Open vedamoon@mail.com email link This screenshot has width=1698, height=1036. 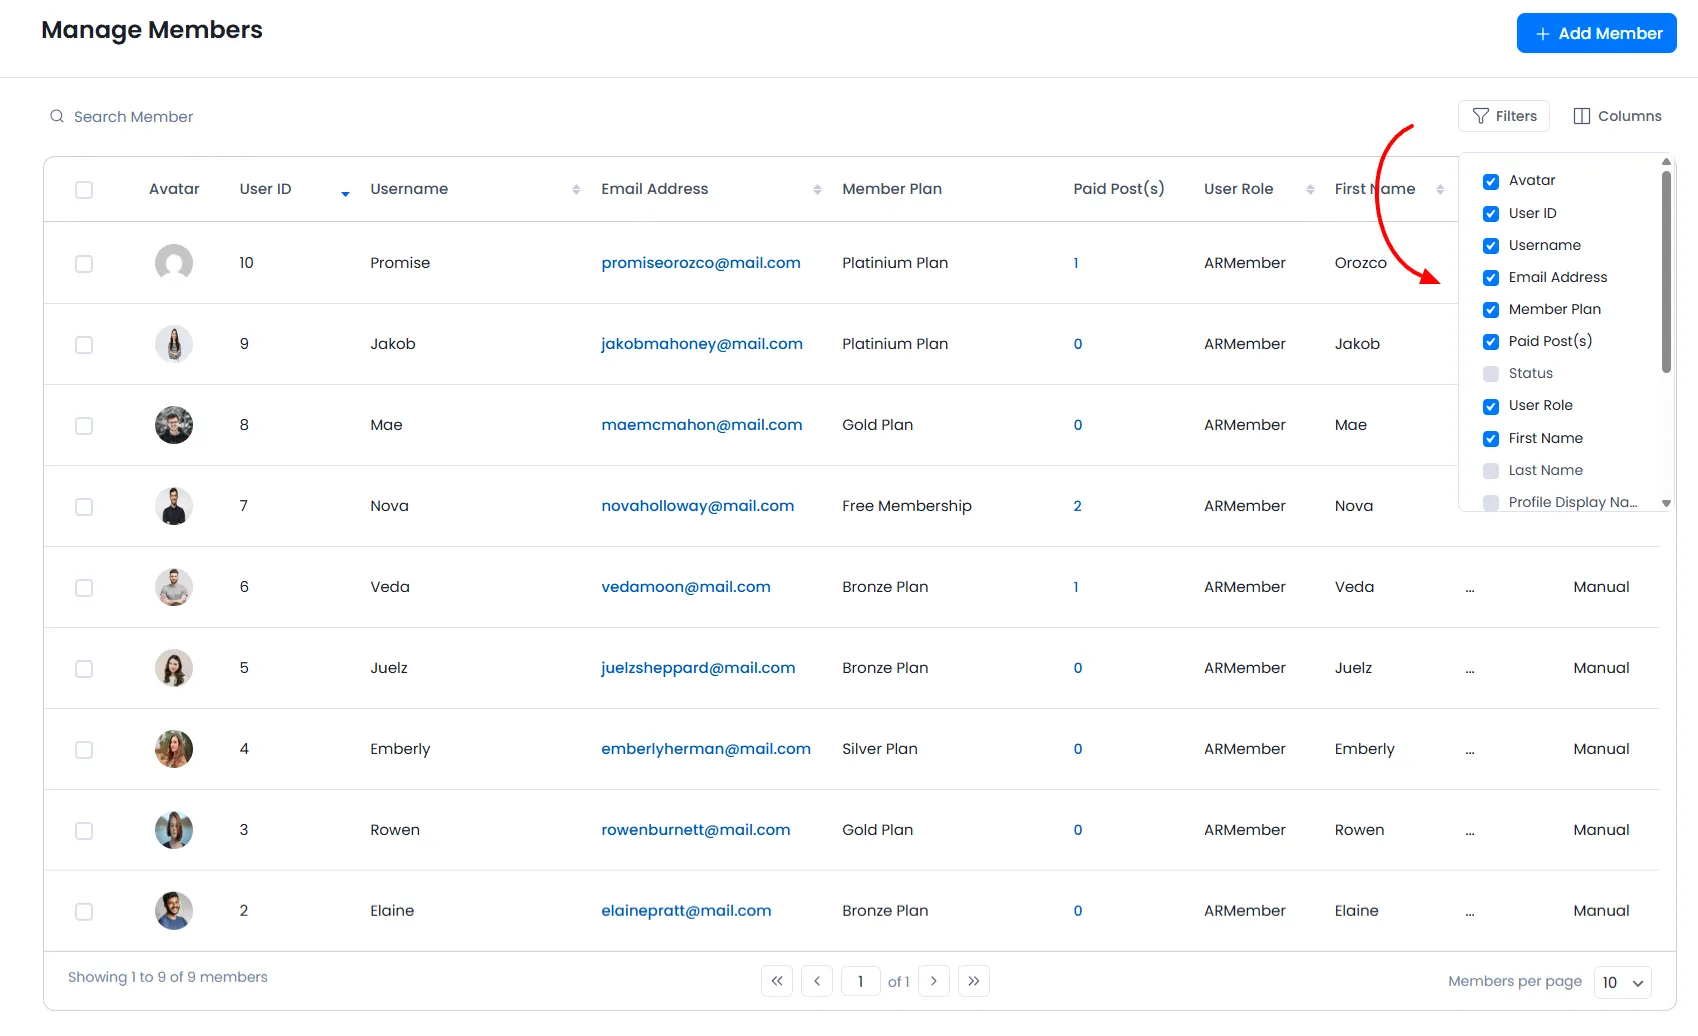click(x=686, y=587)
